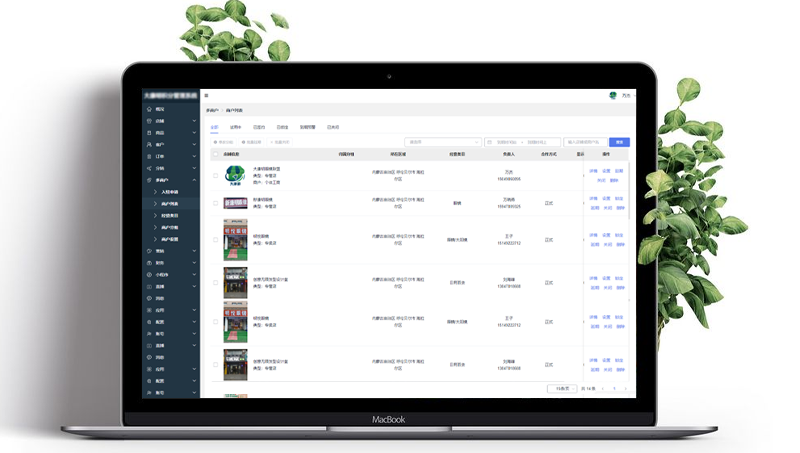
Task: Click the share-shaped 分销 icon
Action: click(149, 168)
